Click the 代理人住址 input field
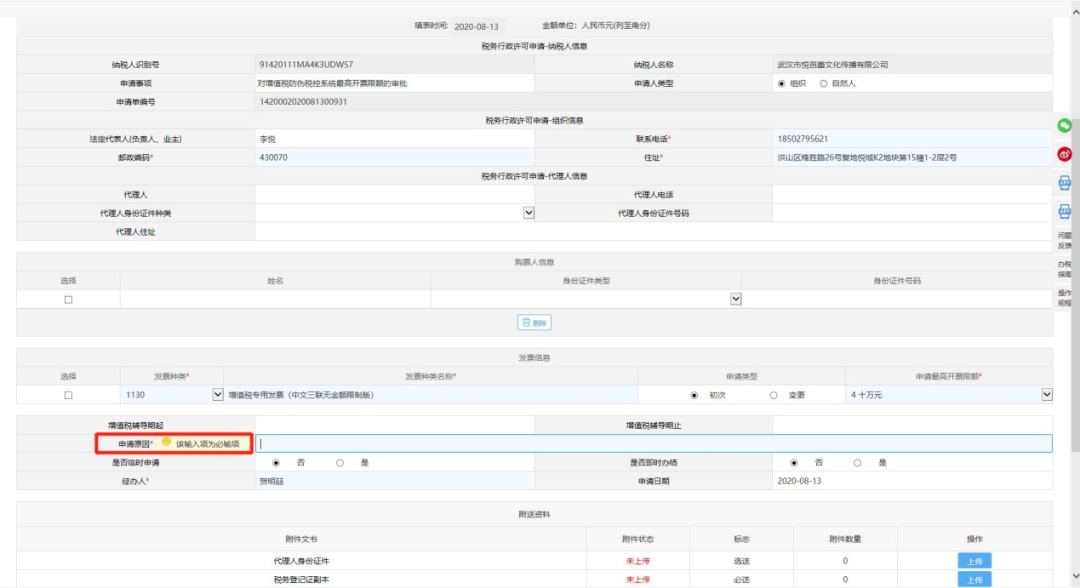 tap(654, 232)
